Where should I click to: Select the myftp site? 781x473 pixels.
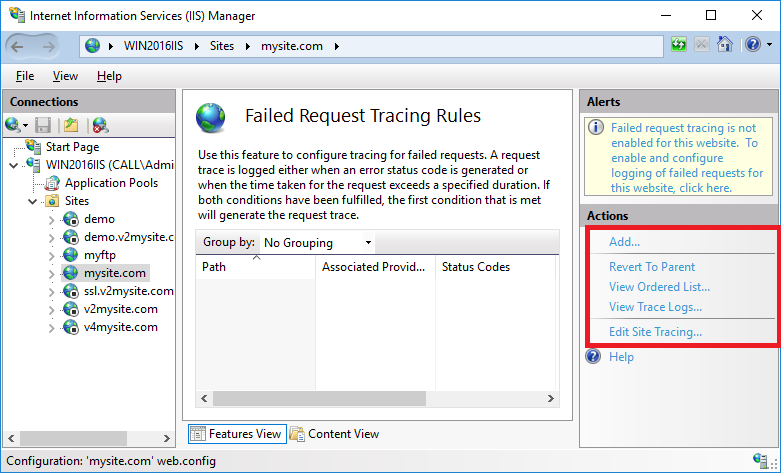(100, 255)
